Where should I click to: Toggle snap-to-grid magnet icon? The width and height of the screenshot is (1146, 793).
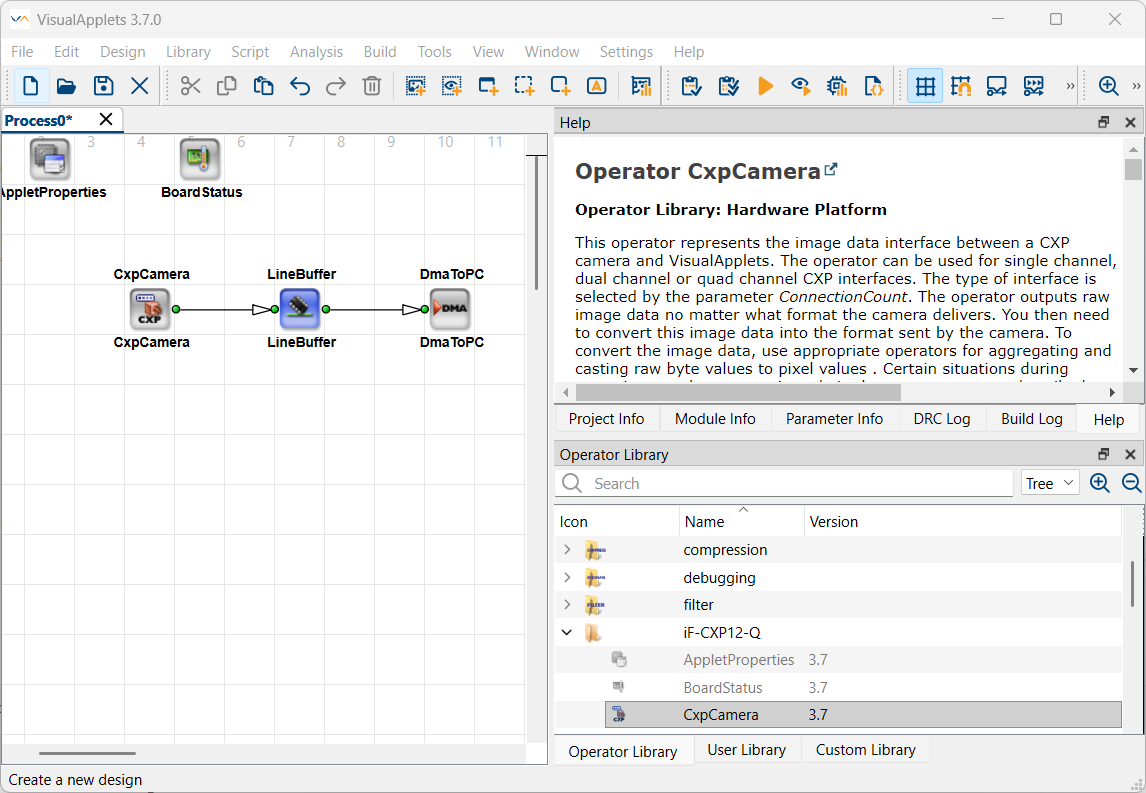(x=961, y=86)
